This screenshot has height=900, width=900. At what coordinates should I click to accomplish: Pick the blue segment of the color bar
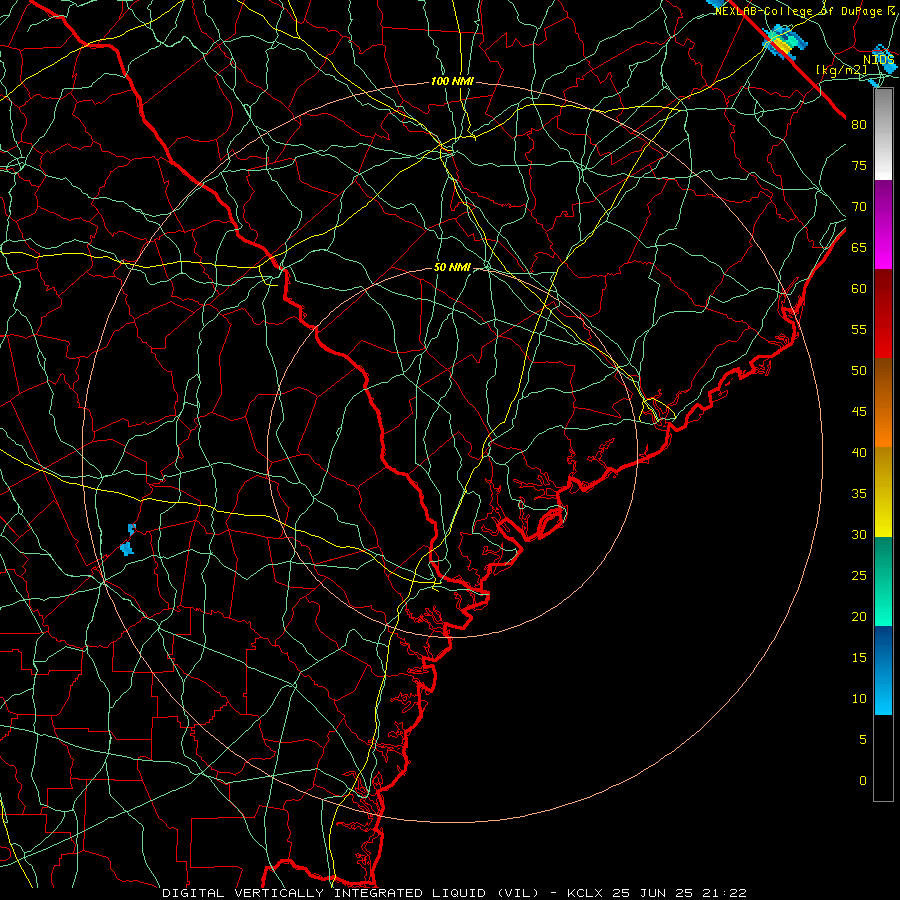883,670
